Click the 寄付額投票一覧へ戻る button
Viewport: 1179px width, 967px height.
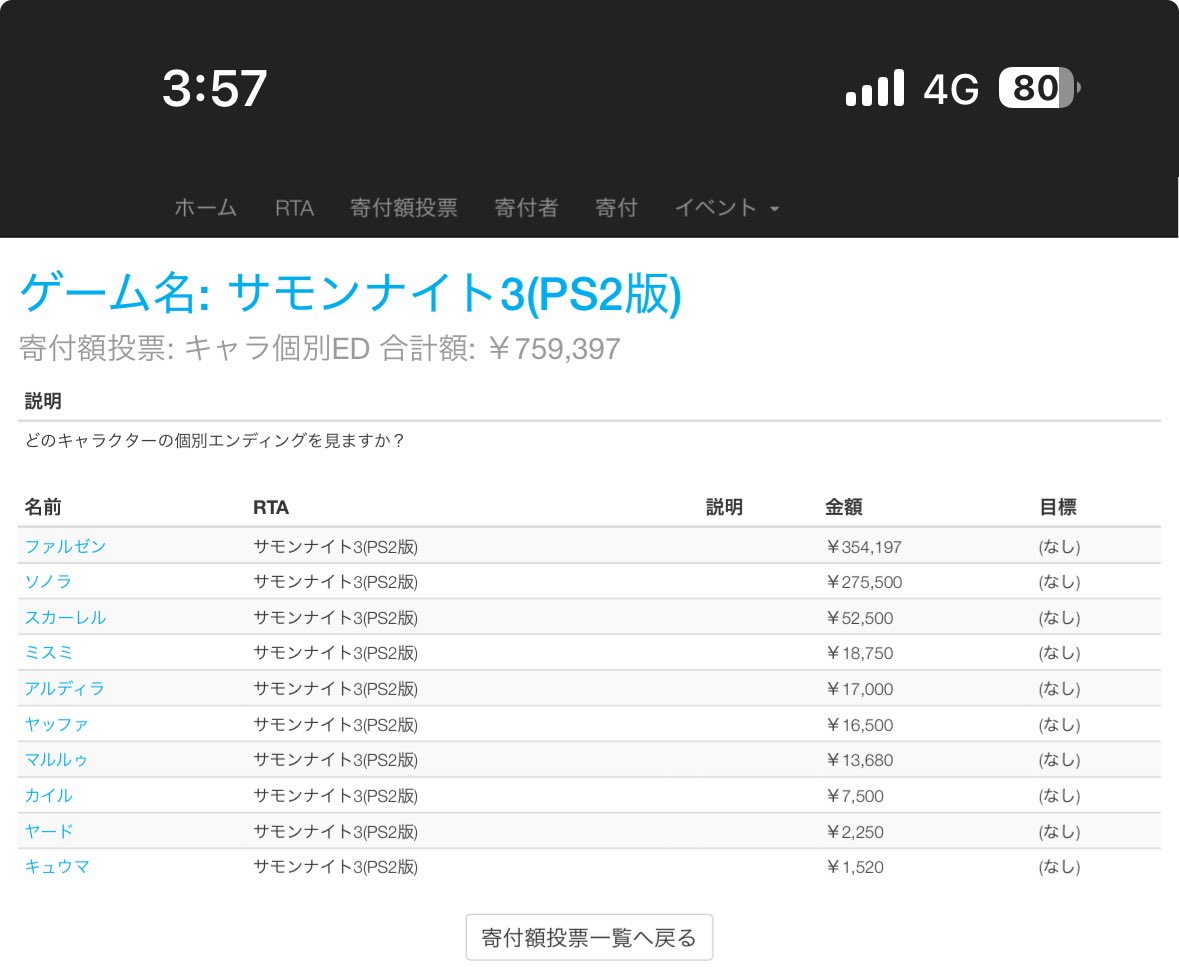point(590,938)
